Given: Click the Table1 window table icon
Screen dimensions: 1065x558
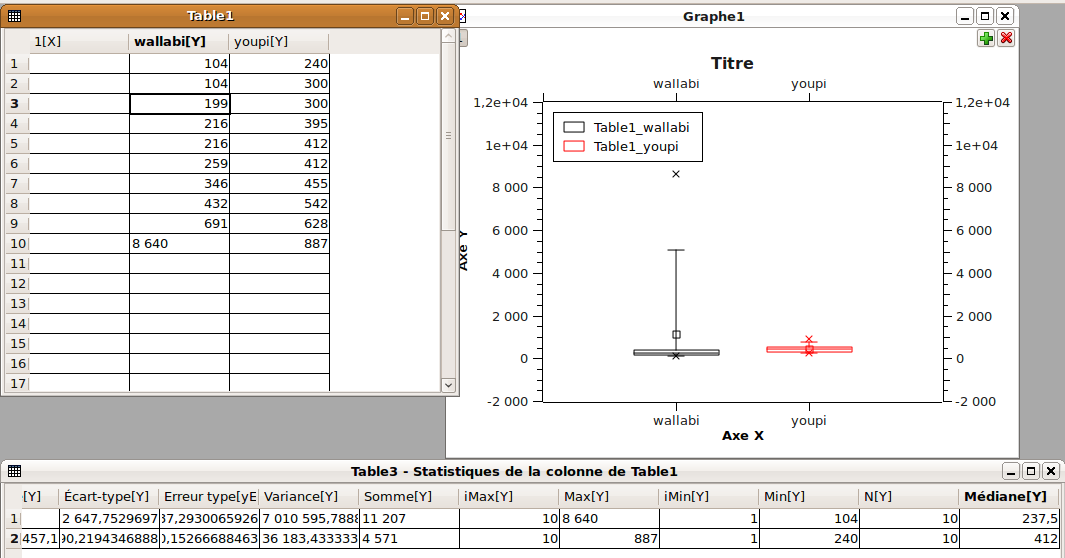Looking at the screenshot, I should tap(14, 16).
